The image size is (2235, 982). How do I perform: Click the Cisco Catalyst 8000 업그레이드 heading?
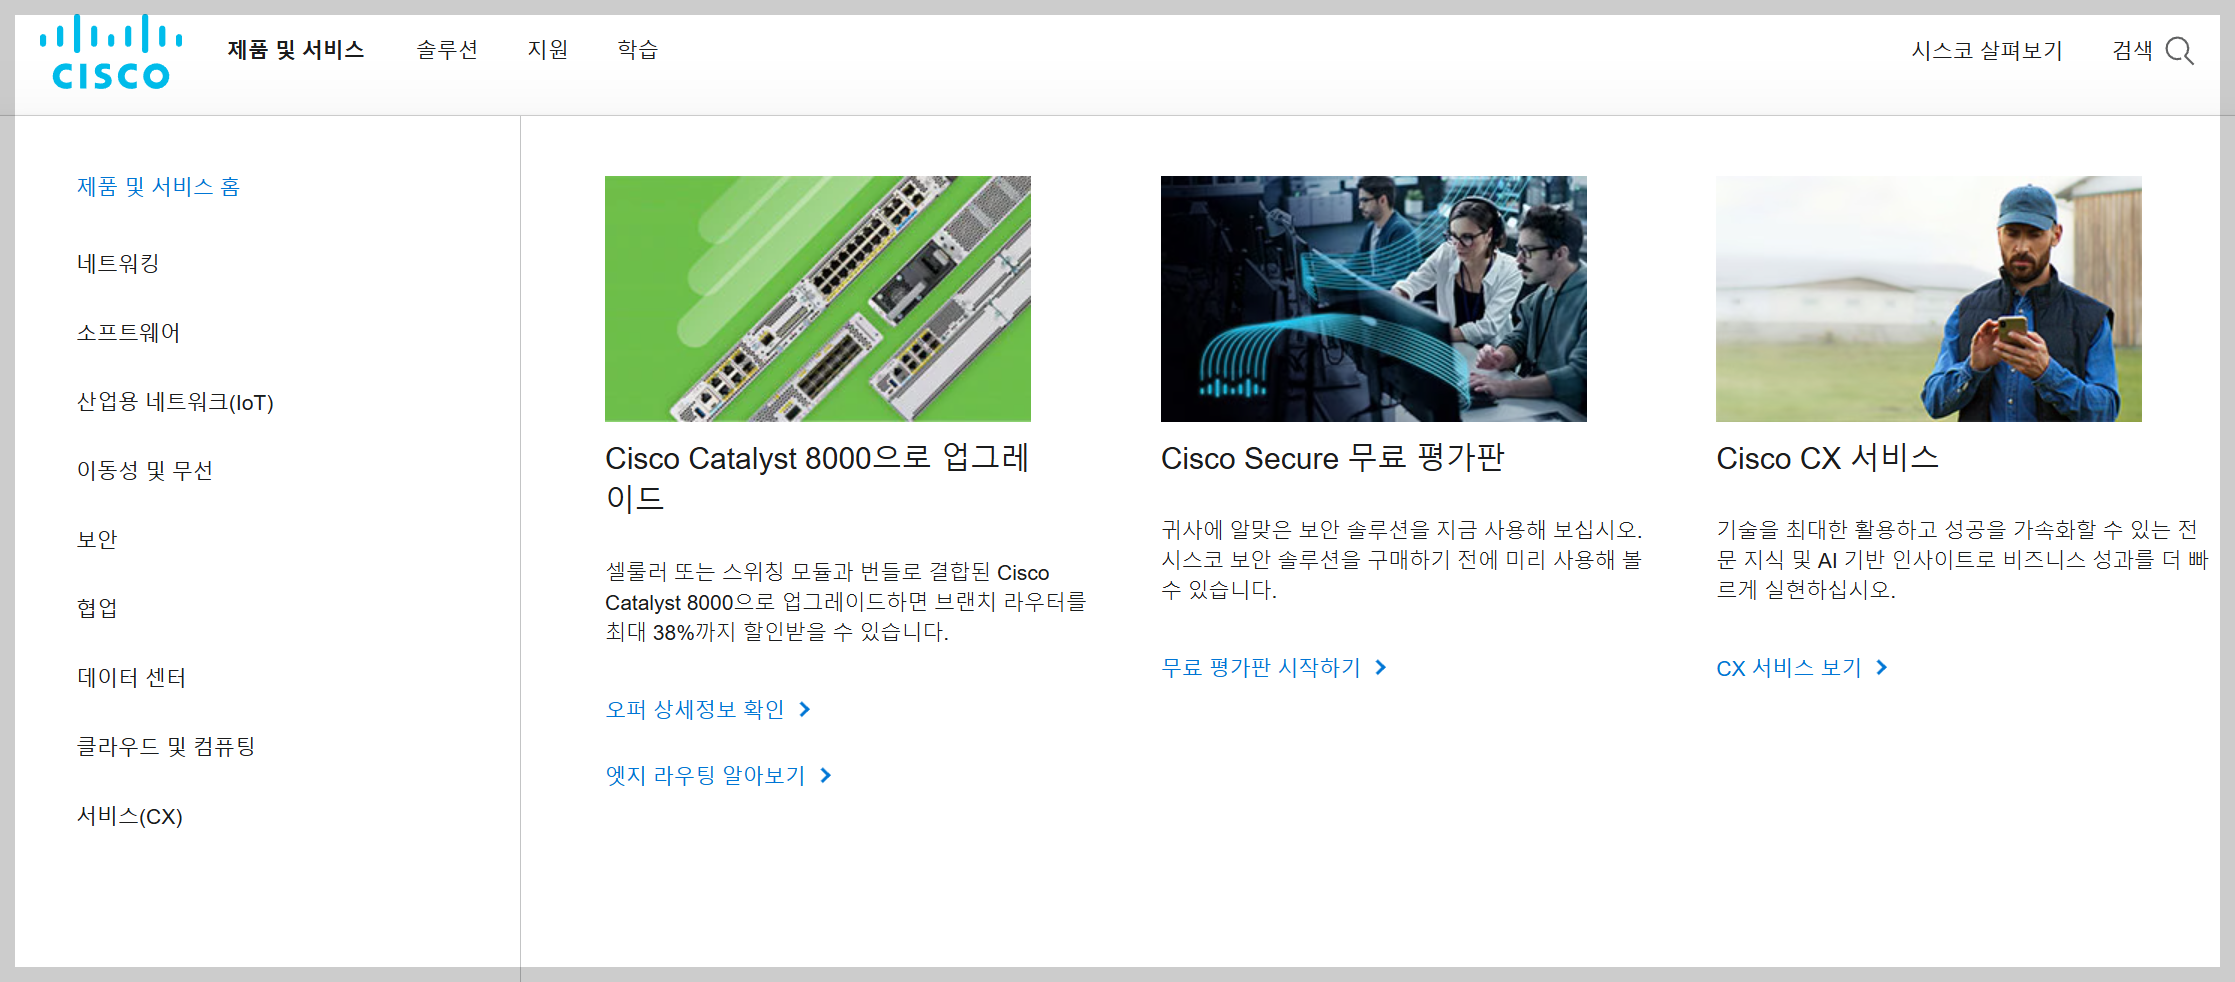tap(817, 478)
